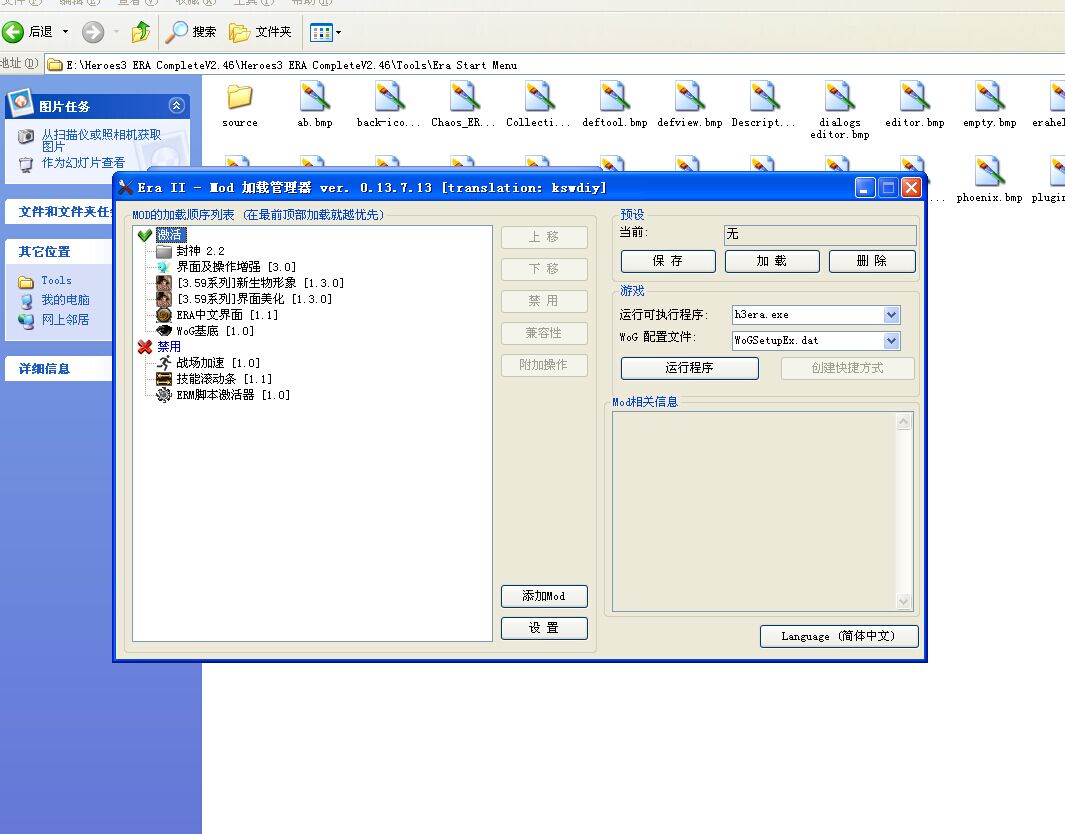Viewport: 1065px width, 834px height.
Task: Select the 激活 (enabled) group node
Action: [170, 235]
